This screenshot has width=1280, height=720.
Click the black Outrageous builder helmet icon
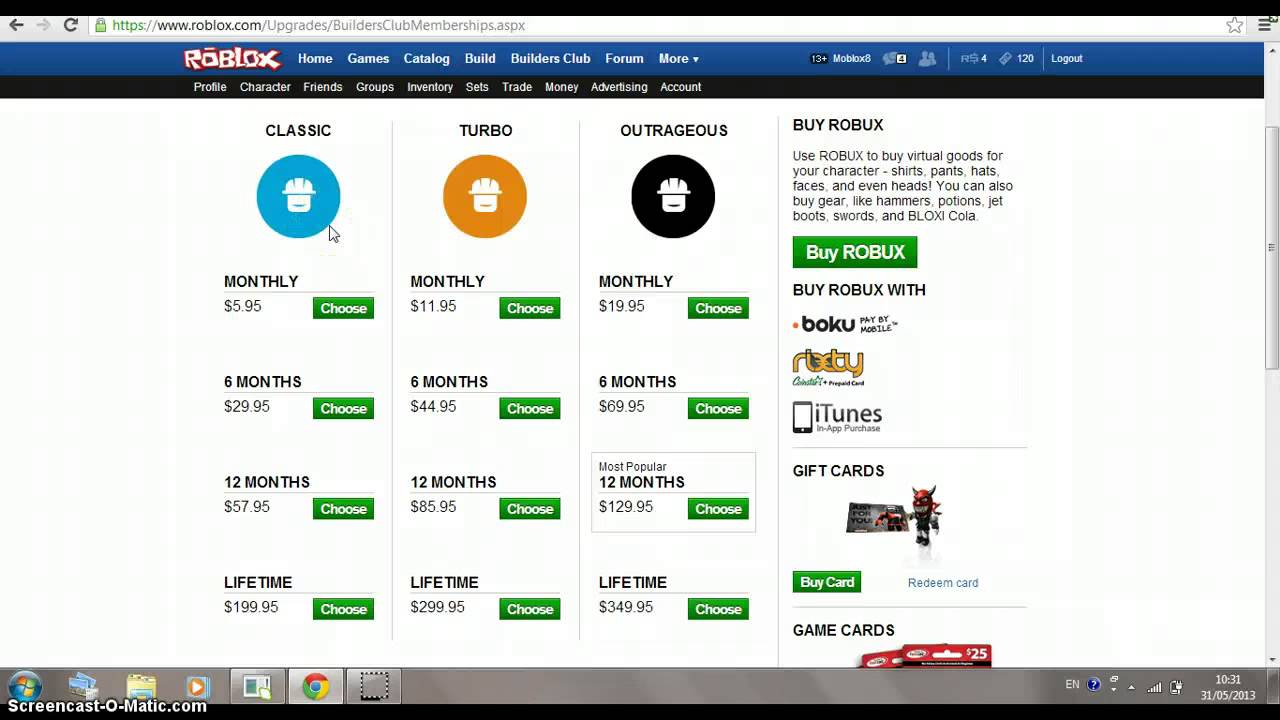point(673,196)
